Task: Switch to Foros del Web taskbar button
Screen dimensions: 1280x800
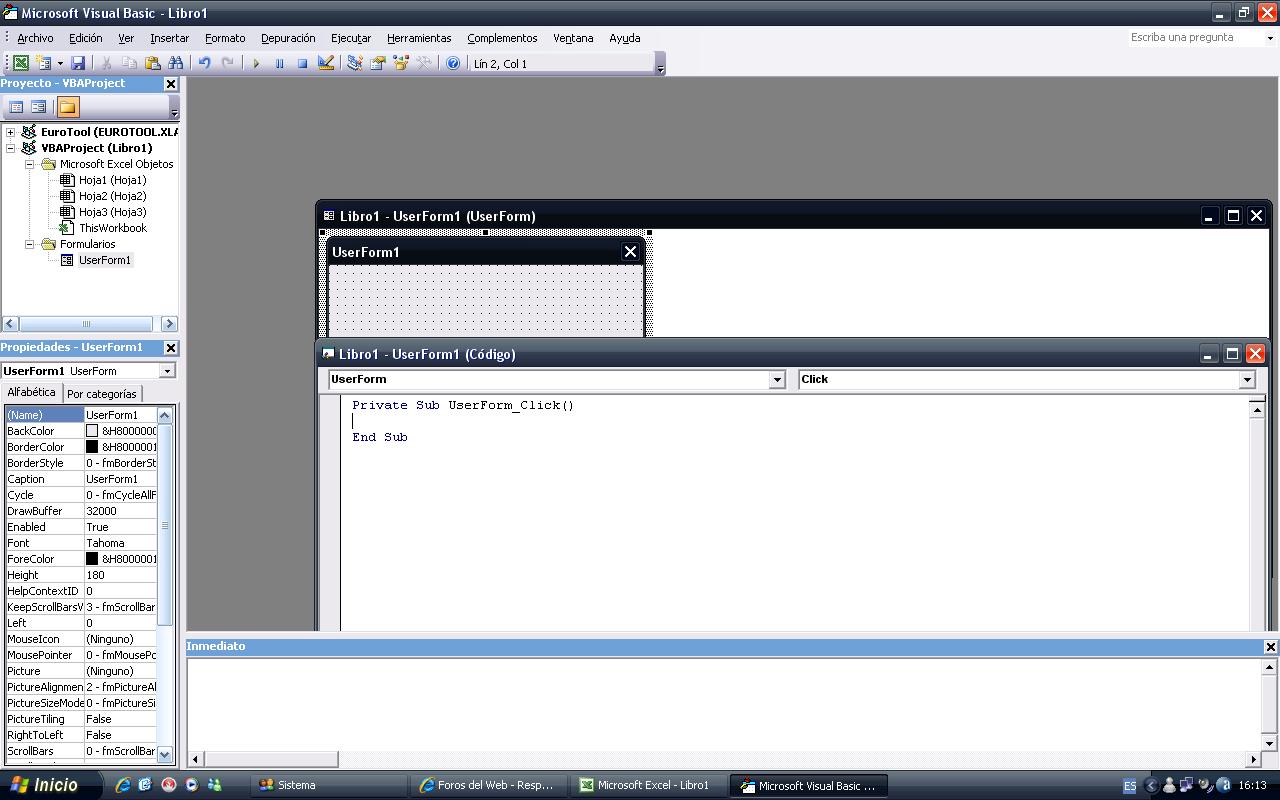Action: click(492, 785)
